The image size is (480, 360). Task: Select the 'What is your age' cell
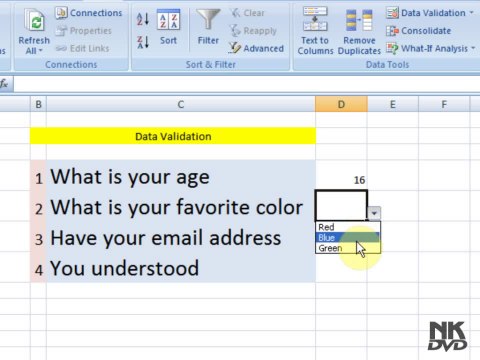pyautogui.click(x=181, y=176)
